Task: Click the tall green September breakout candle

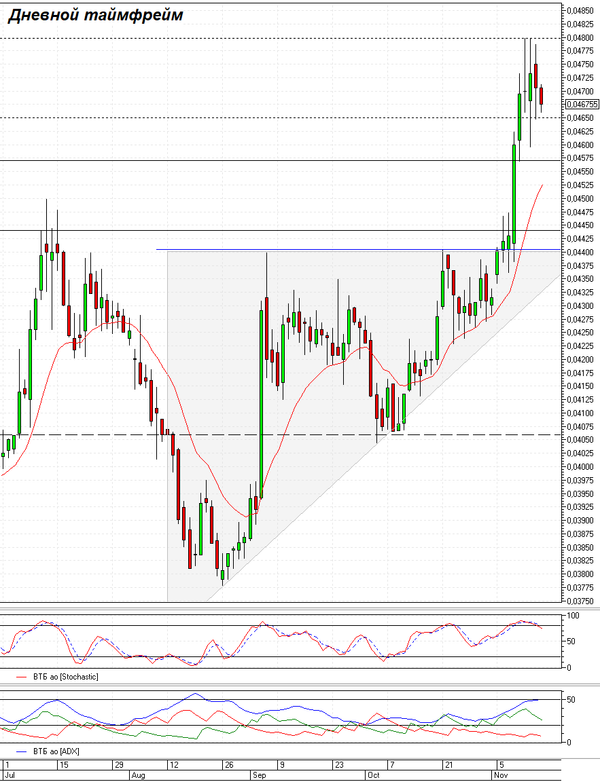Action: [261, 403]
